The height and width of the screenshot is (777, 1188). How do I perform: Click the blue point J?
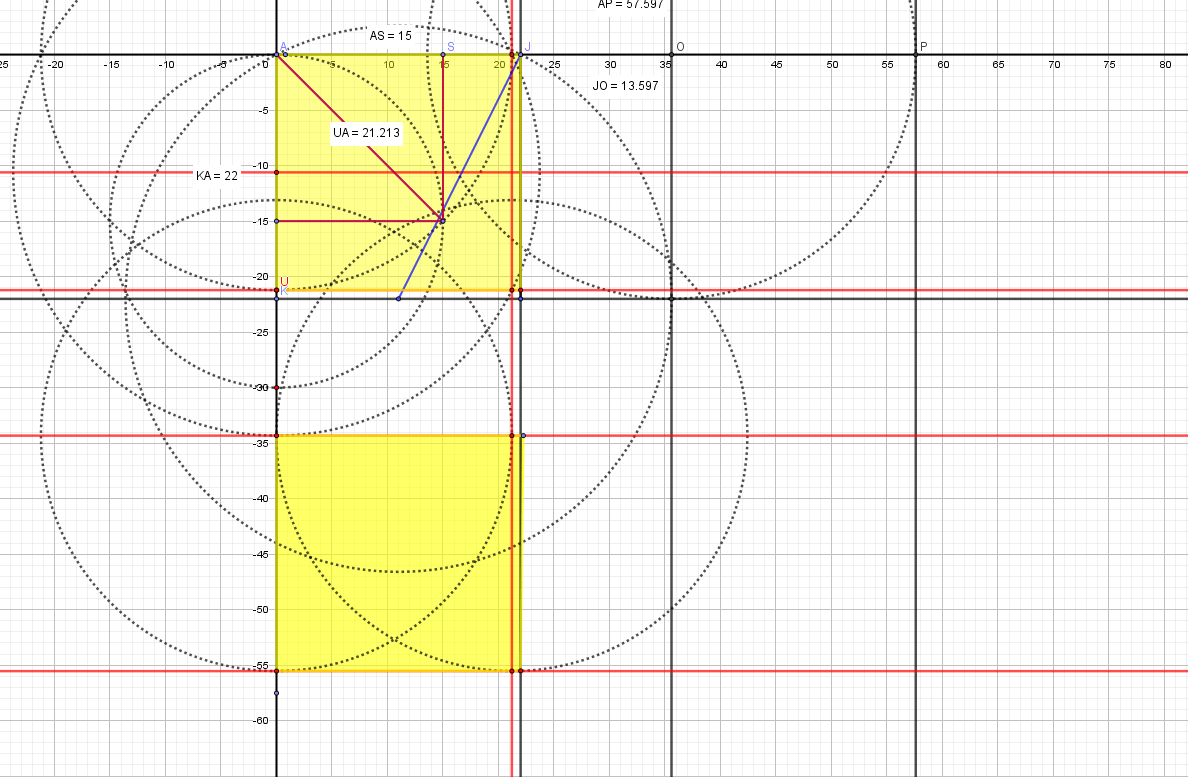520,55
